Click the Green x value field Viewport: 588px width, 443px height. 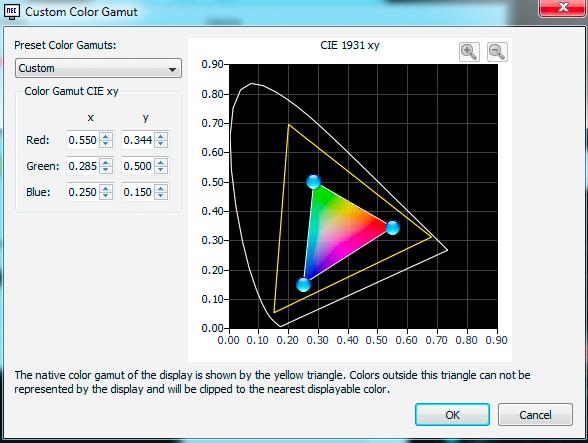click(83, 166)
